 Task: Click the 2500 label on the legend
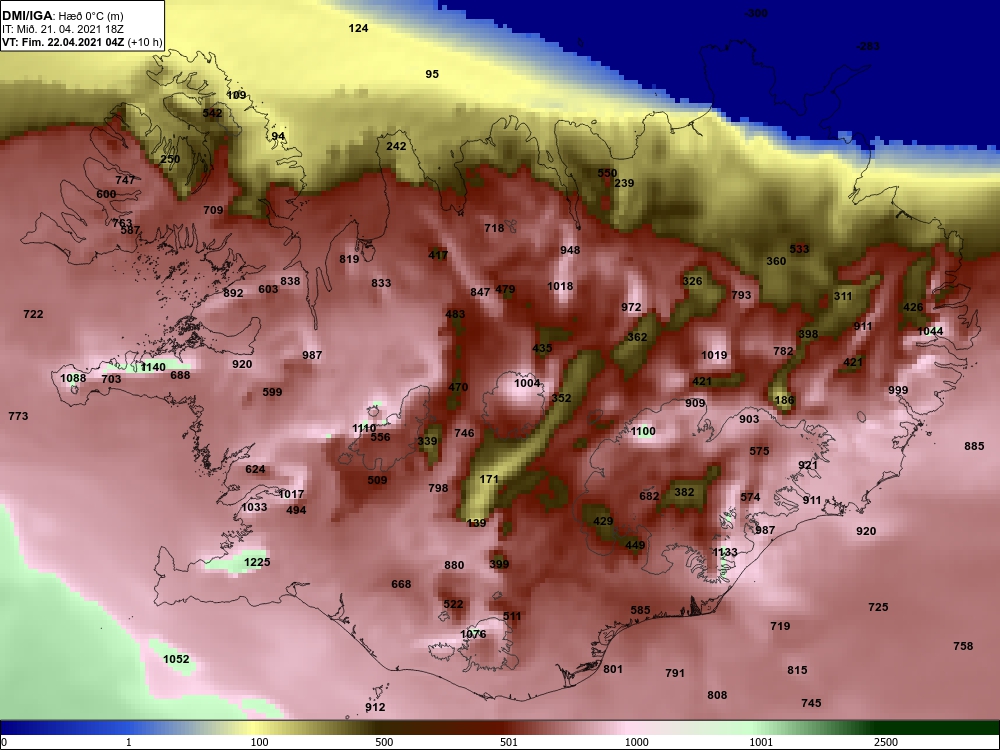point(886,742)
